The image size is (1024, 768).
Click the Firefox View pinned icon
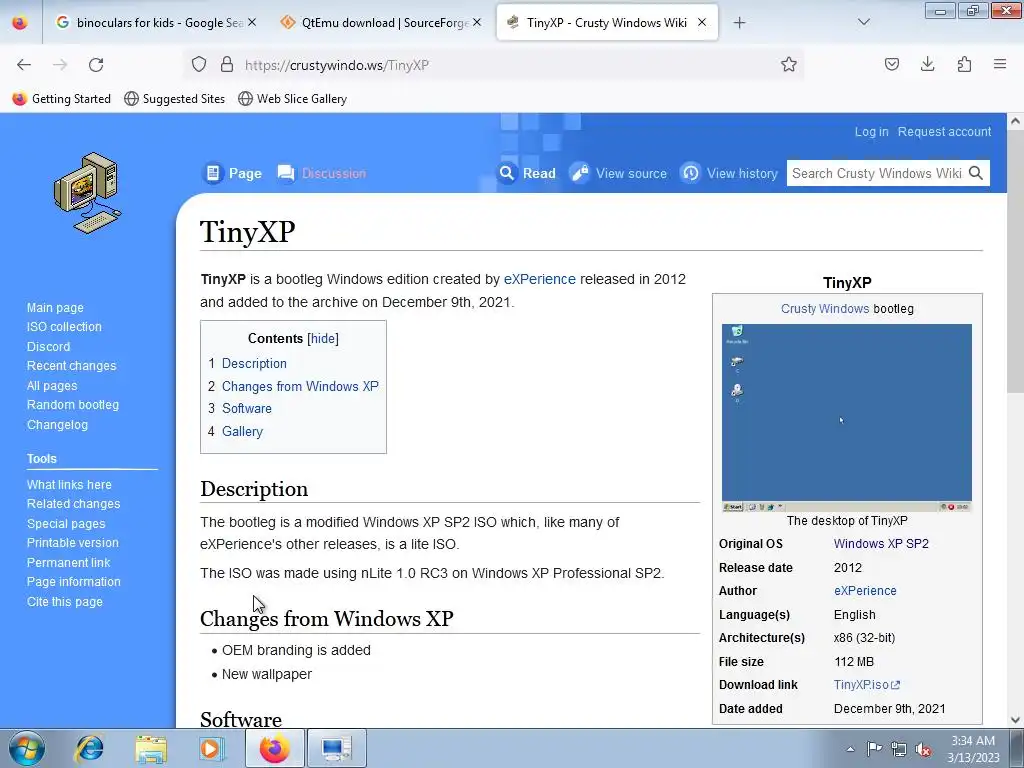pyautogui.click(x=20, y=23)
